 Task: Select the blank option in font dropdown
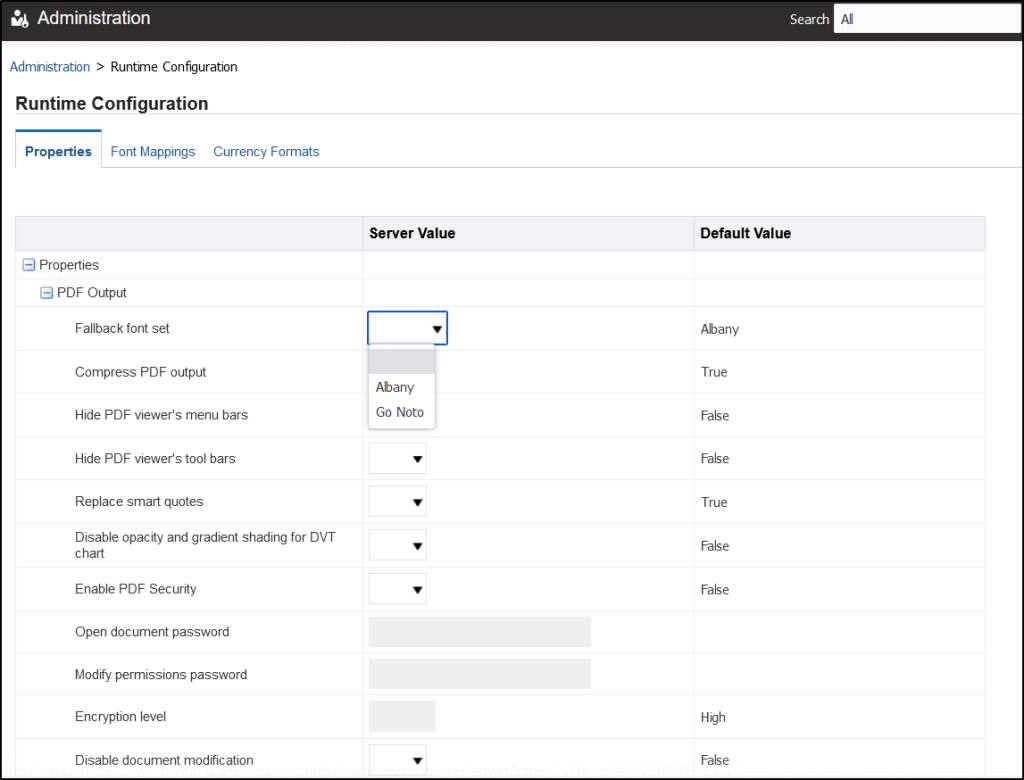(401, 362)
